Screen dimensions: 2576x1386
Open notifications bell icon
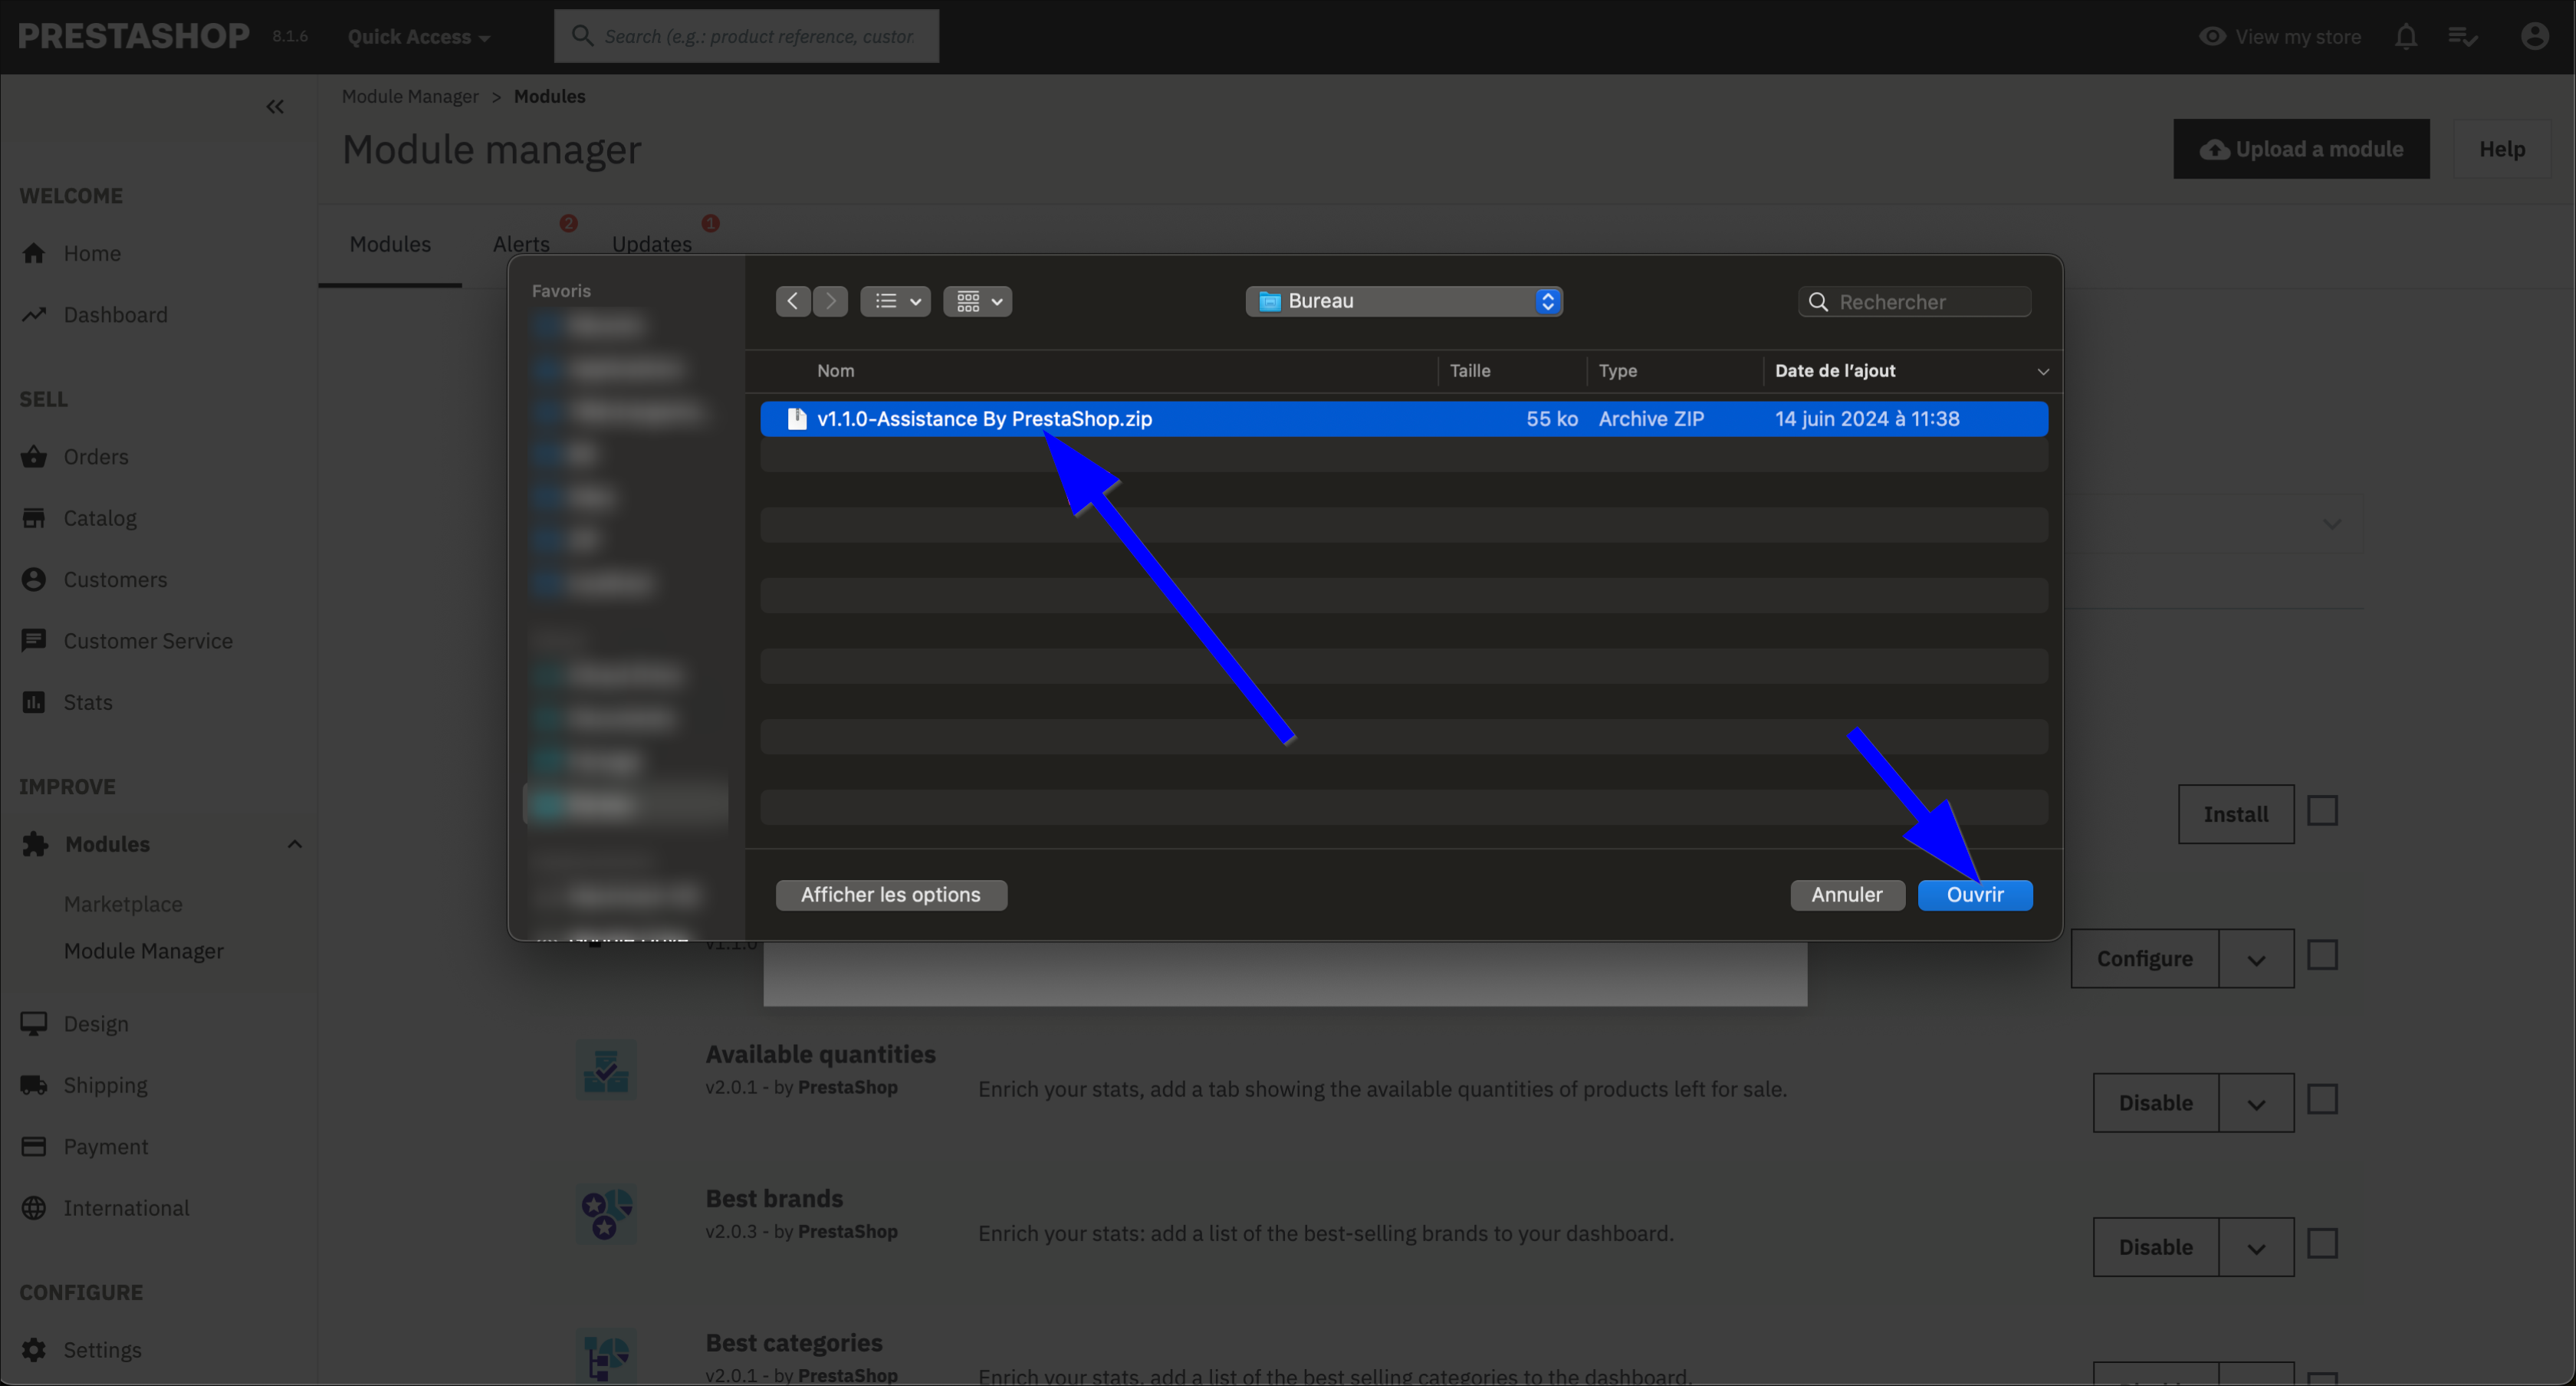coord(2406,36)
